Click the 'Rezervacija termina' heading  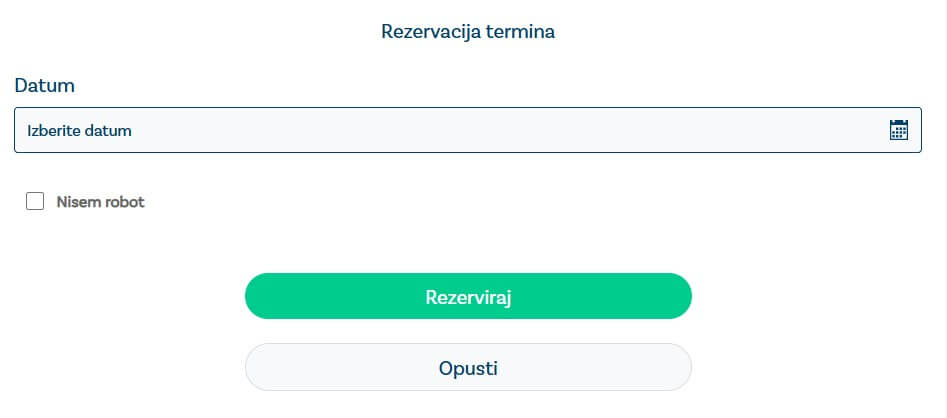(x=468, y=32)
